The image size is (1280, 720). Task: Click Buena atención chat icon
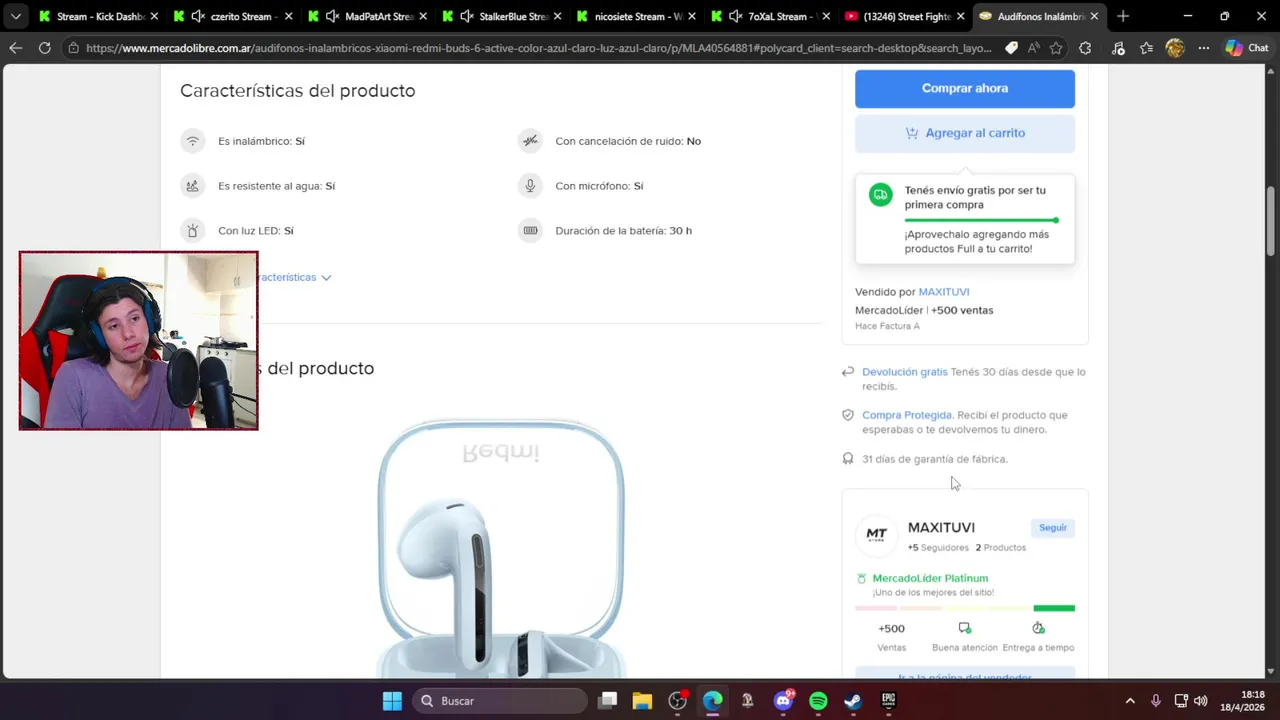coord(964,628)
